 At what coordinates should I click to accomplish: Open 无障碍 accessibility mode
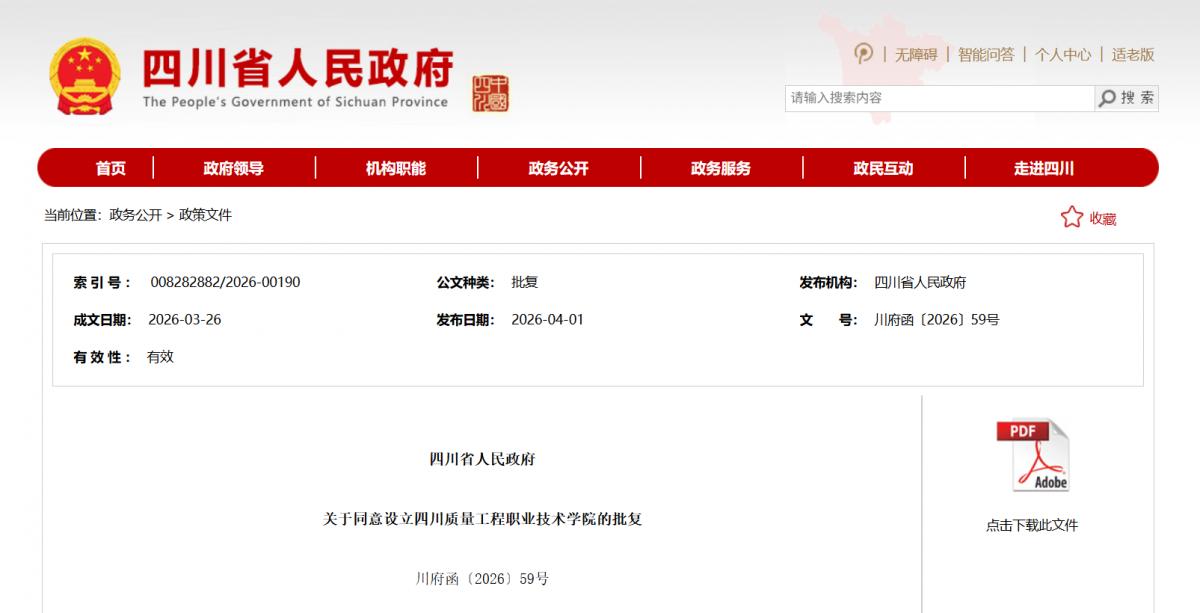click(915, 55)
